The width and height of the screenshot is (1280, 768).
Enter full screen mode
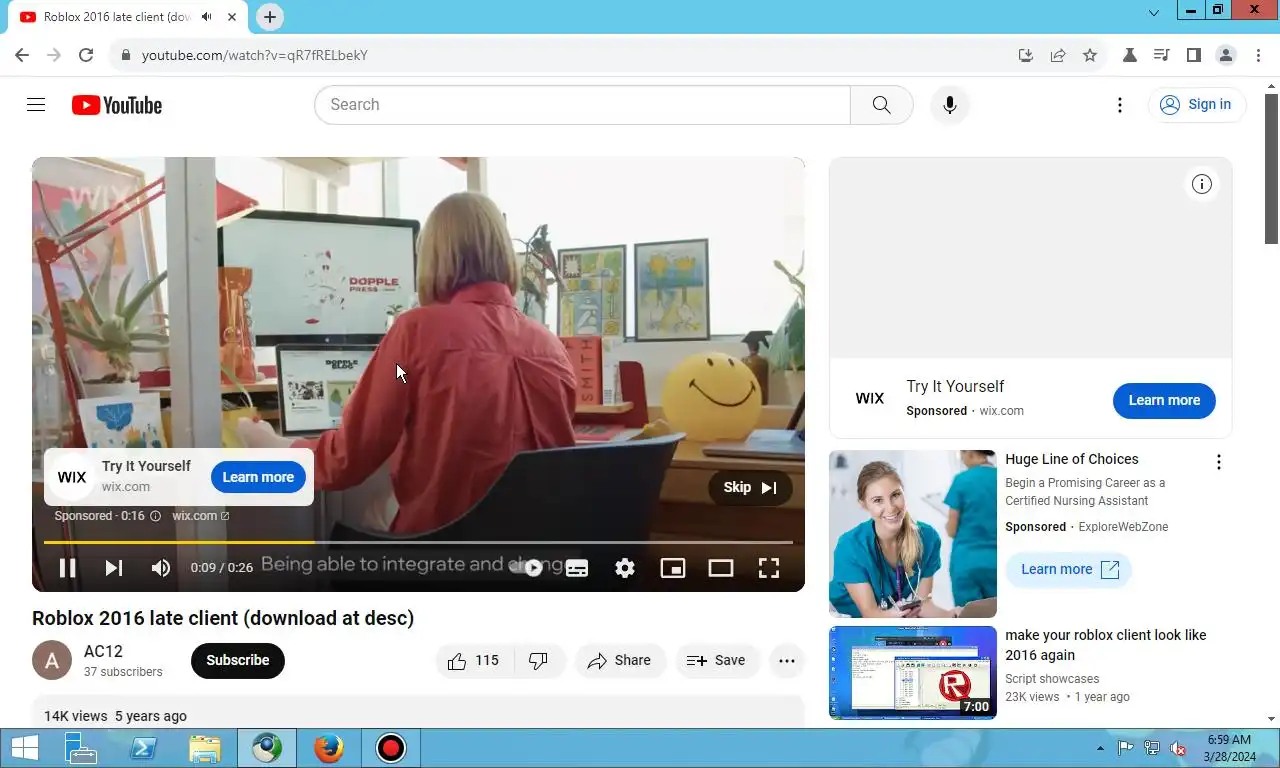(x=769, y=568)
